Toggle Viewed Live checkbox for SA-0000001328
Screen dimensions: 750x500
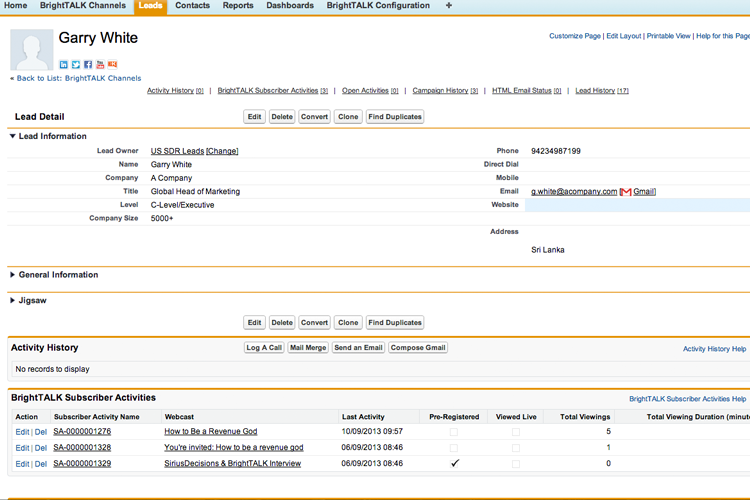[x=516, y=448]
